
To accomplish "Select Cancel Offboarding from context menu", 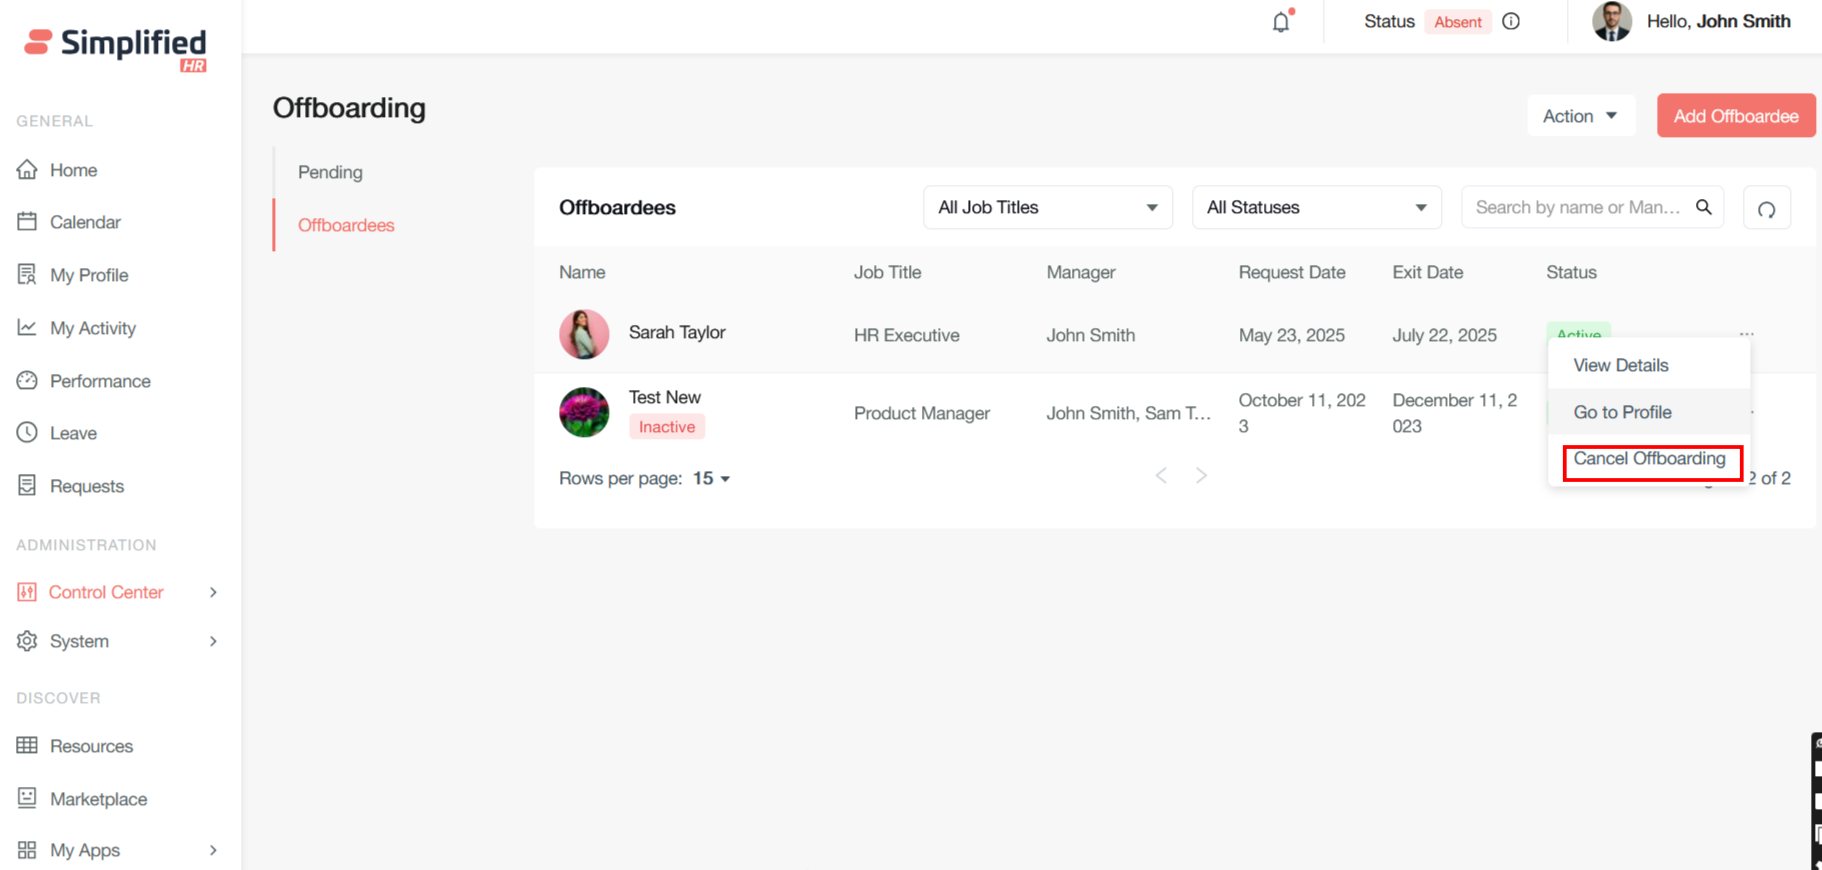I will pos(1649,459).
